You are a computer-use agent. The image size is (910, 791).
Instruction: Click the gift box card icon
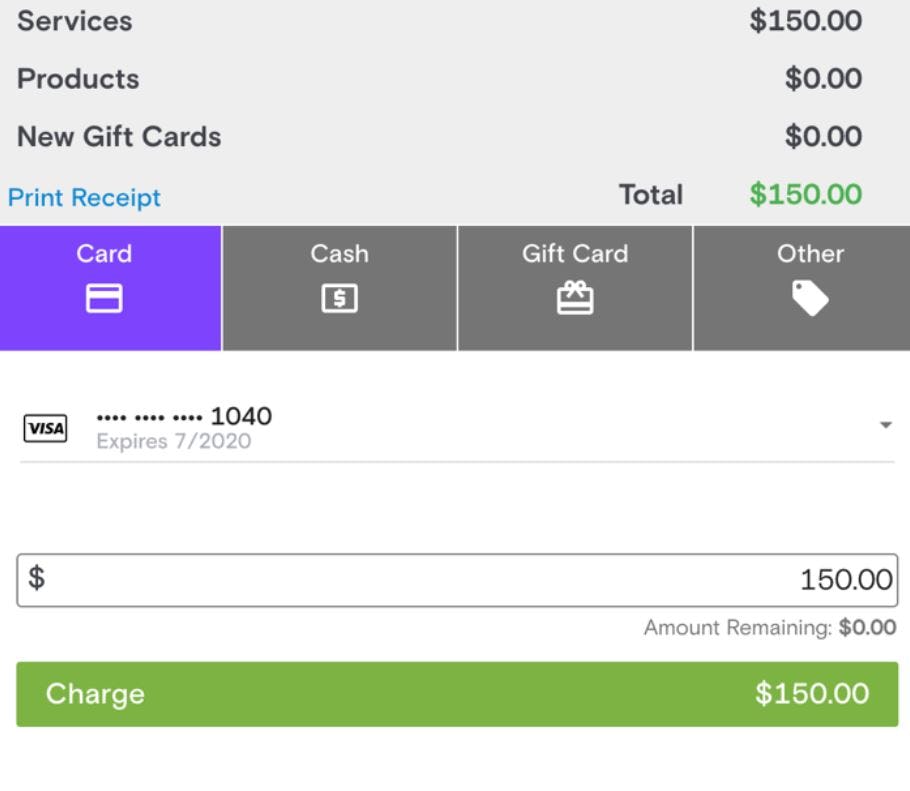575,297
